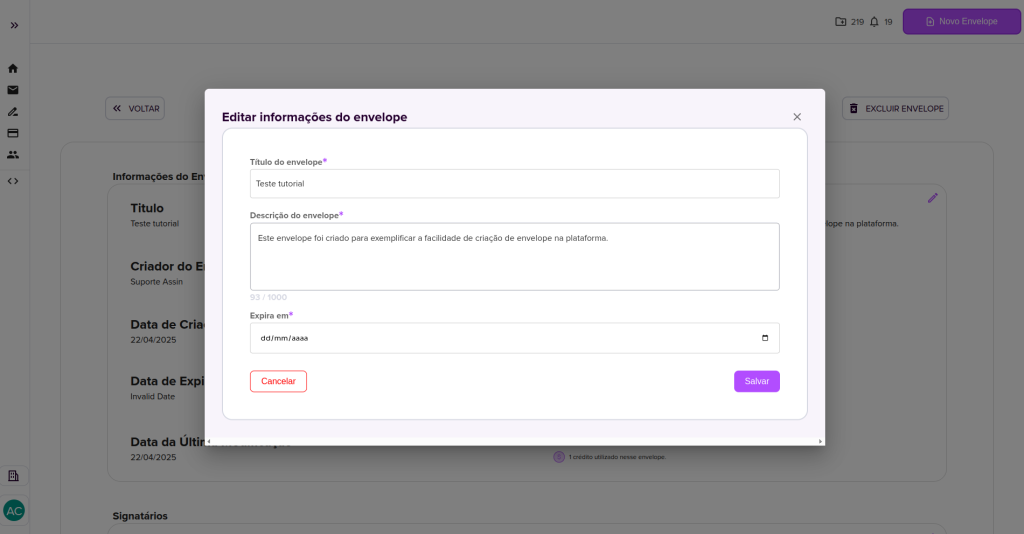Viewport: 1024px width, 534px height.
Task: Click the Título do envelope text field
Action: [514, 184]
